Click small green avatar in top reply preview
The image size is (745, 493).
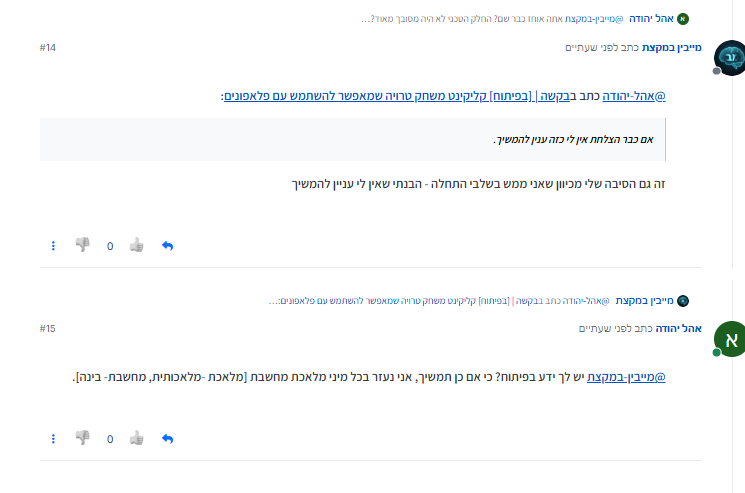tap(683, 19)
